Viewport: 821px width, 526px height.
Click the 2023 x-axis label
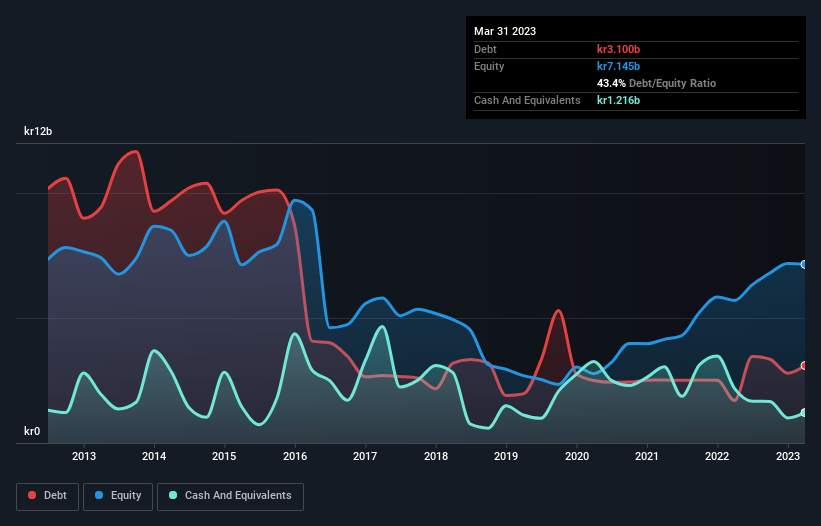[x=787, y=456]
